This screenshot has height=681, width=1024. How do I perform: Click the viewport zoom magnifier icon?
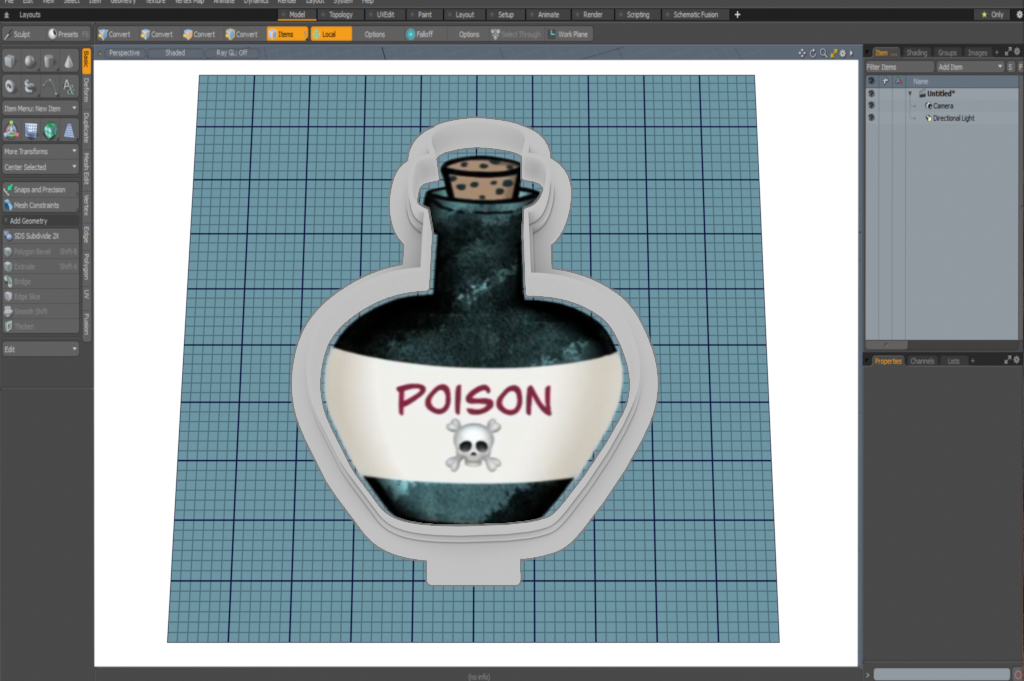tap(823, 53)
